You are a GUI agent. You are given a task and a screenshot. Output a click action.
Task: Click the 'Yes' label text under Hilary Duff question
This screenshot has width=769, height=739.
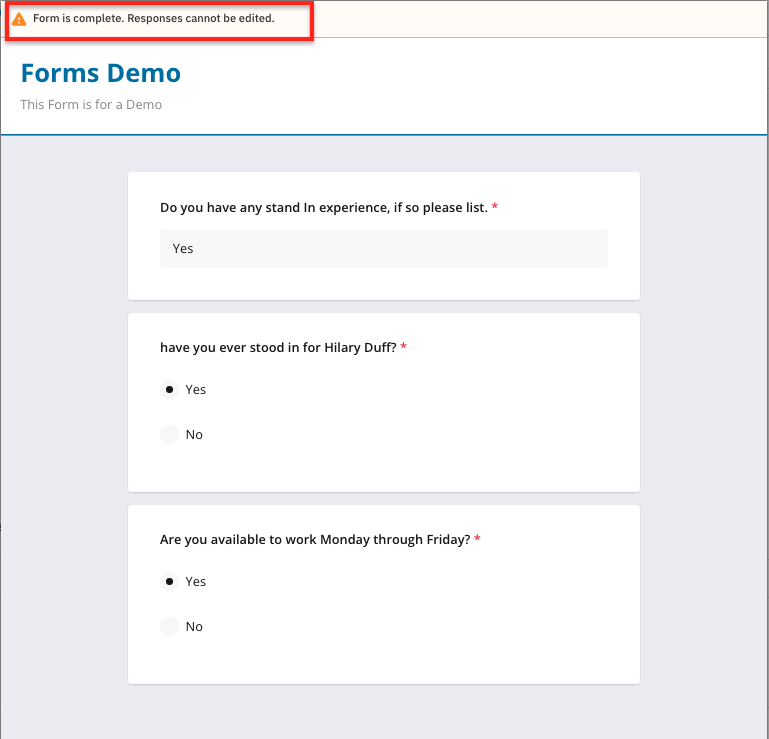coord(196,390)
